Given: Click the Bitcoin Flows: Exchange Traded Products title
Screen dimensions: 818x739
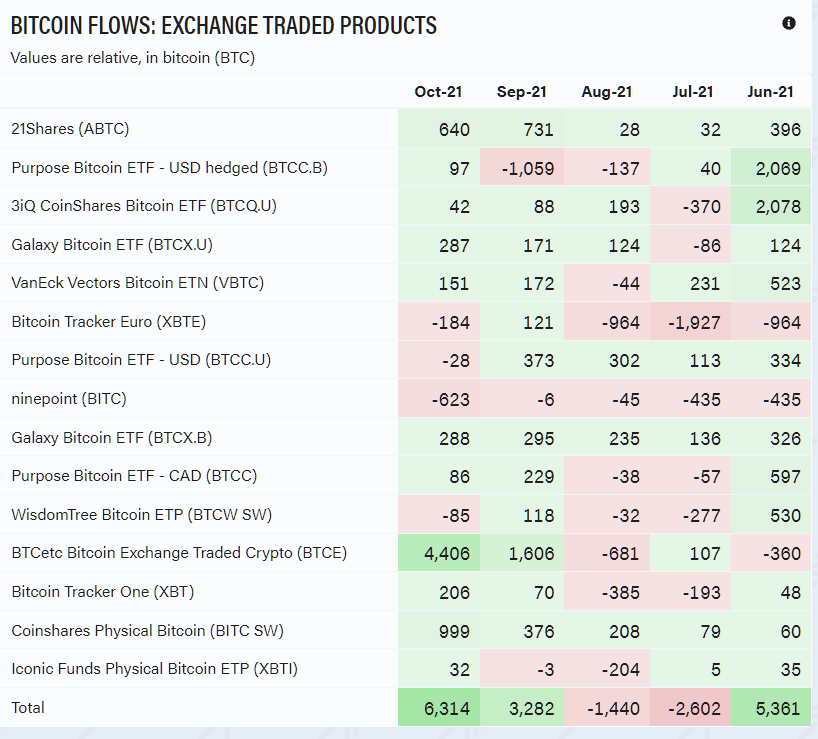Looking at the screenshot, I should [224, 26].
